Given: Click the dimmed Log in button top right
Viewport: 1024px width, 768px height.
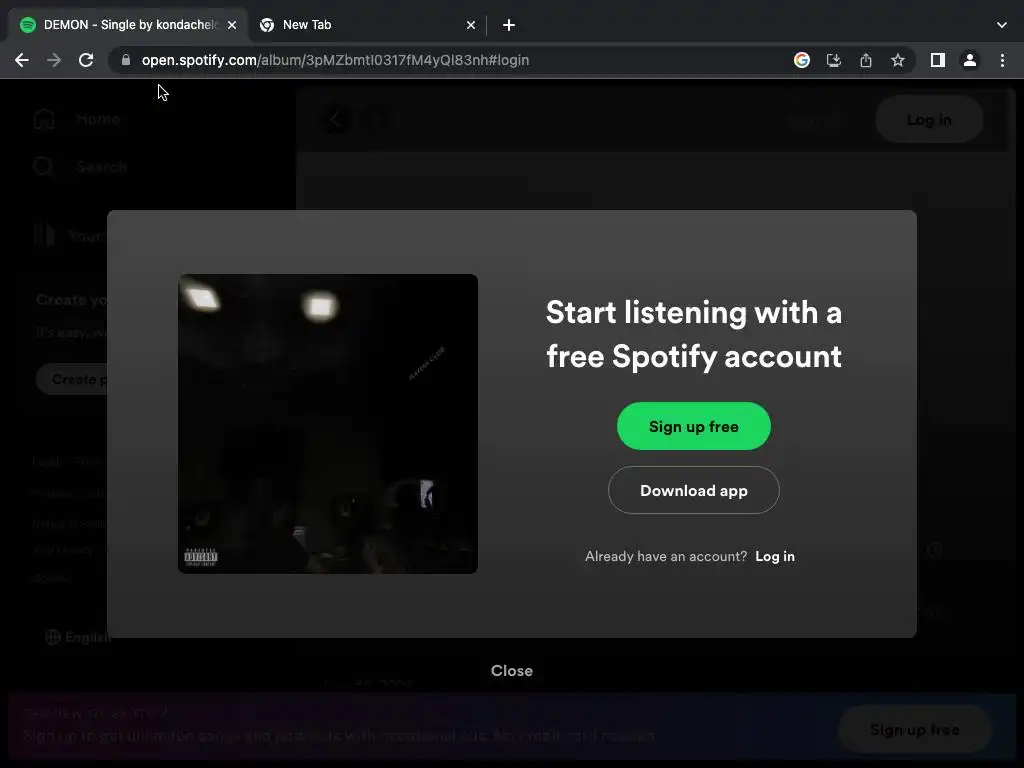Looking at the screenshot, I should click(929, 120).
